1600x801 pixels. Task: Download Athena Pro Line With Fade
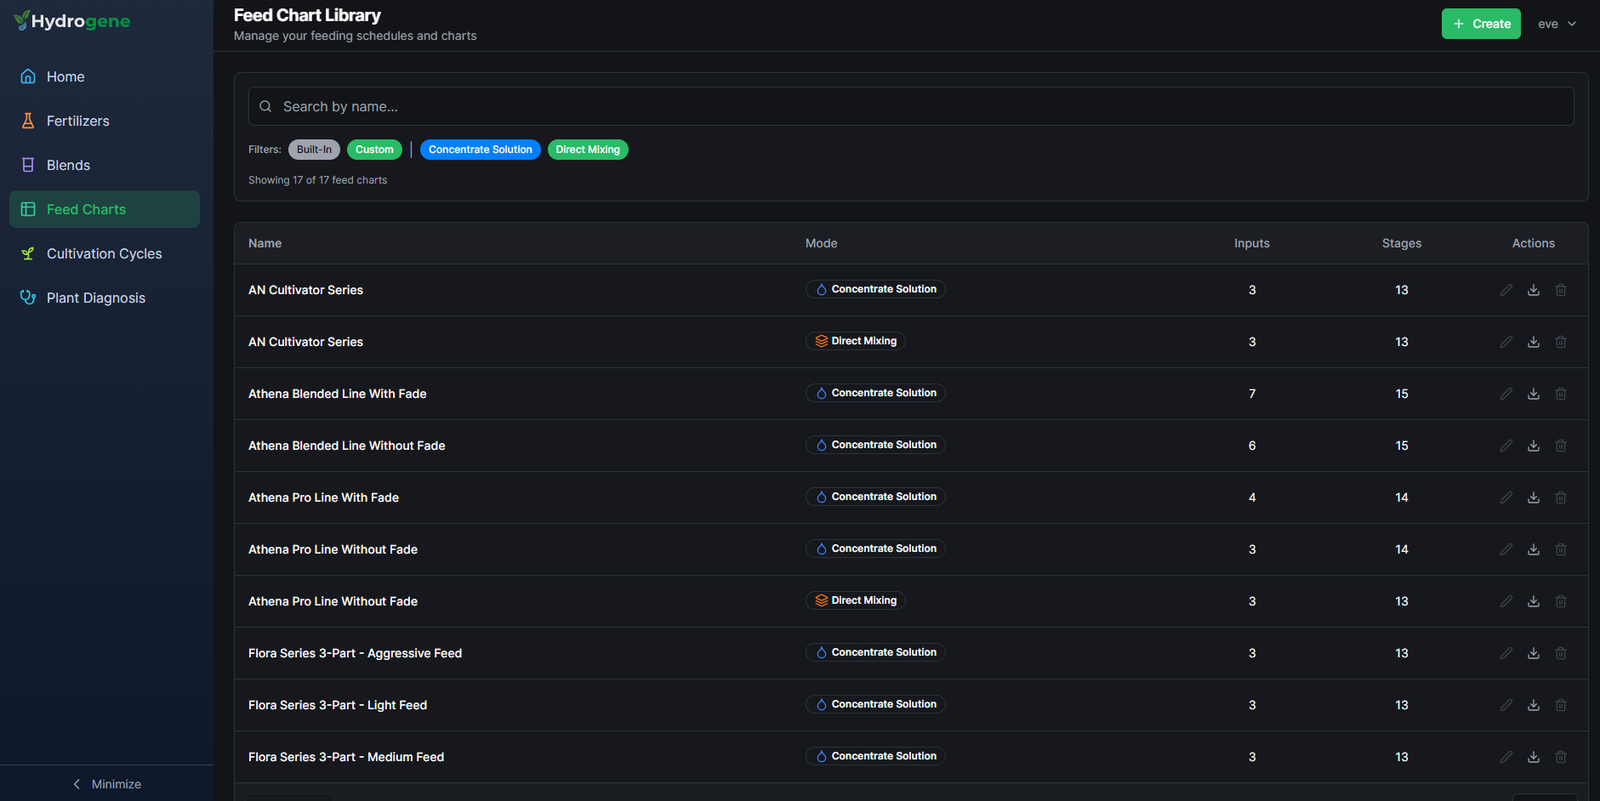(1533, 498)
